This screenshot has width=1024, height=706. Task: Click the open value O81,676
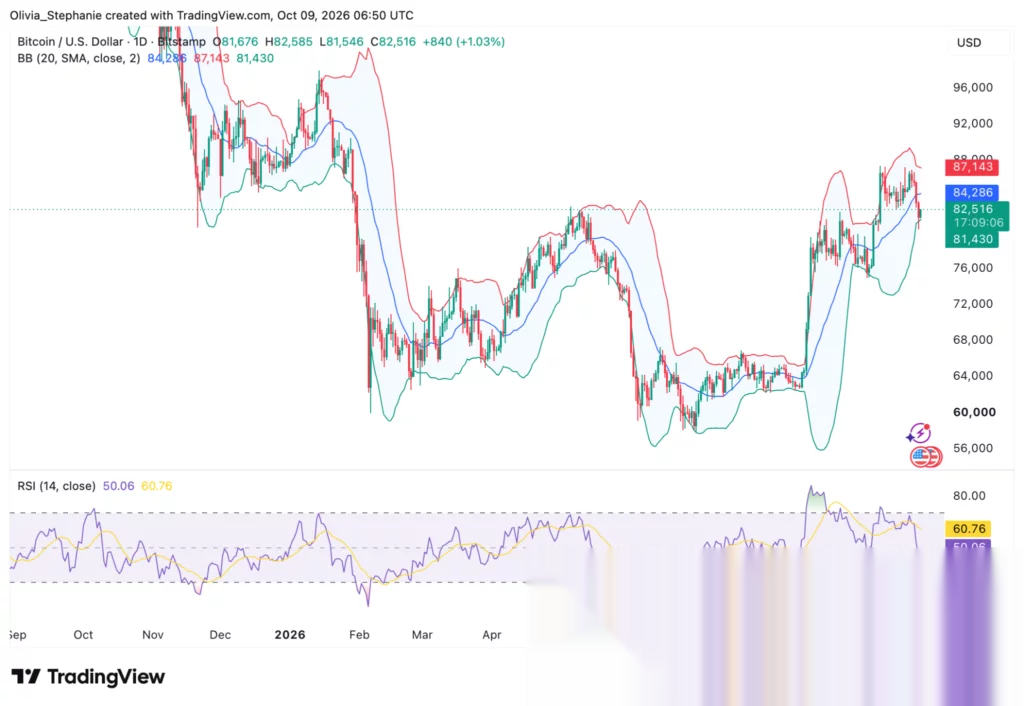(x=235, y=42)
